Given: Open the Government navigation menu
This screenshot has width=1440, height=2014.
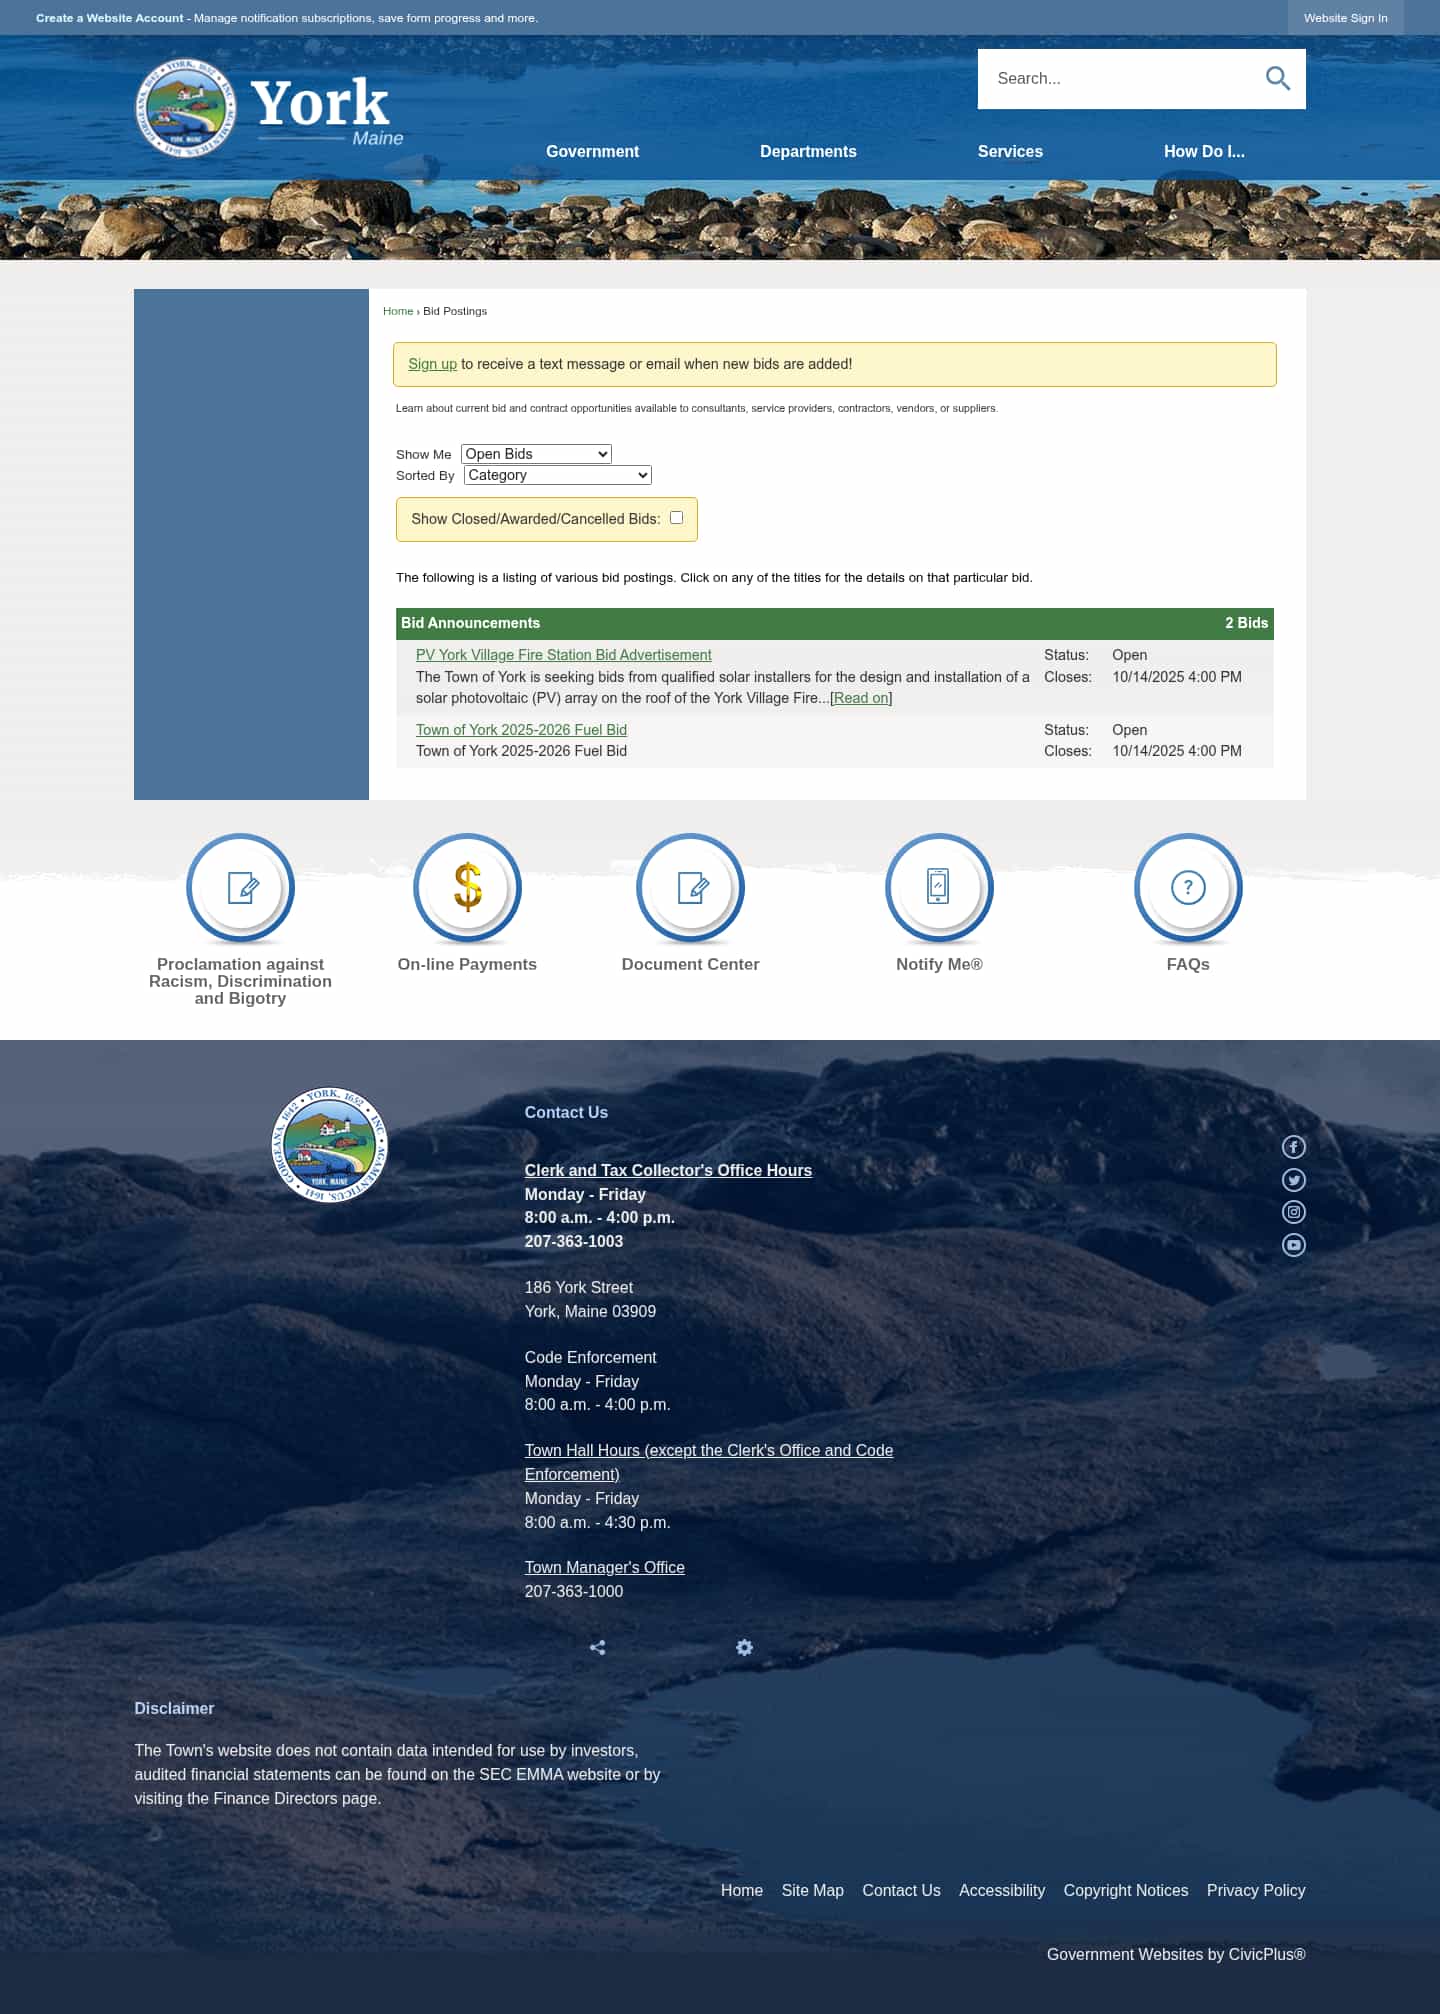Looking at the screenshot, I should tap(592, 152).
